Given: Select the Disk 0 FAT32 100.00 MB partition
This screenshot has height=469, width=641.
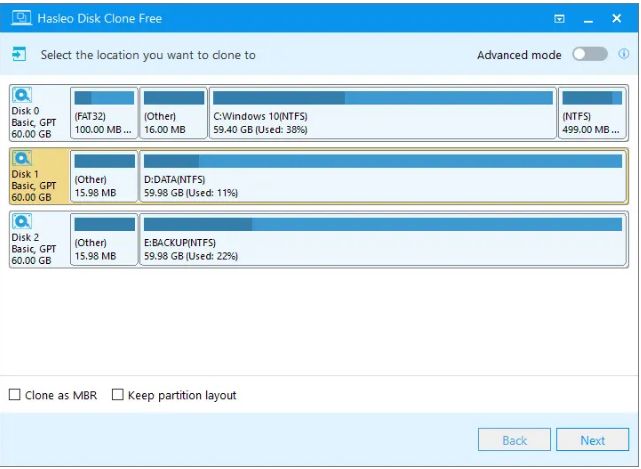Looking at the screenshot, I should 104,113.
